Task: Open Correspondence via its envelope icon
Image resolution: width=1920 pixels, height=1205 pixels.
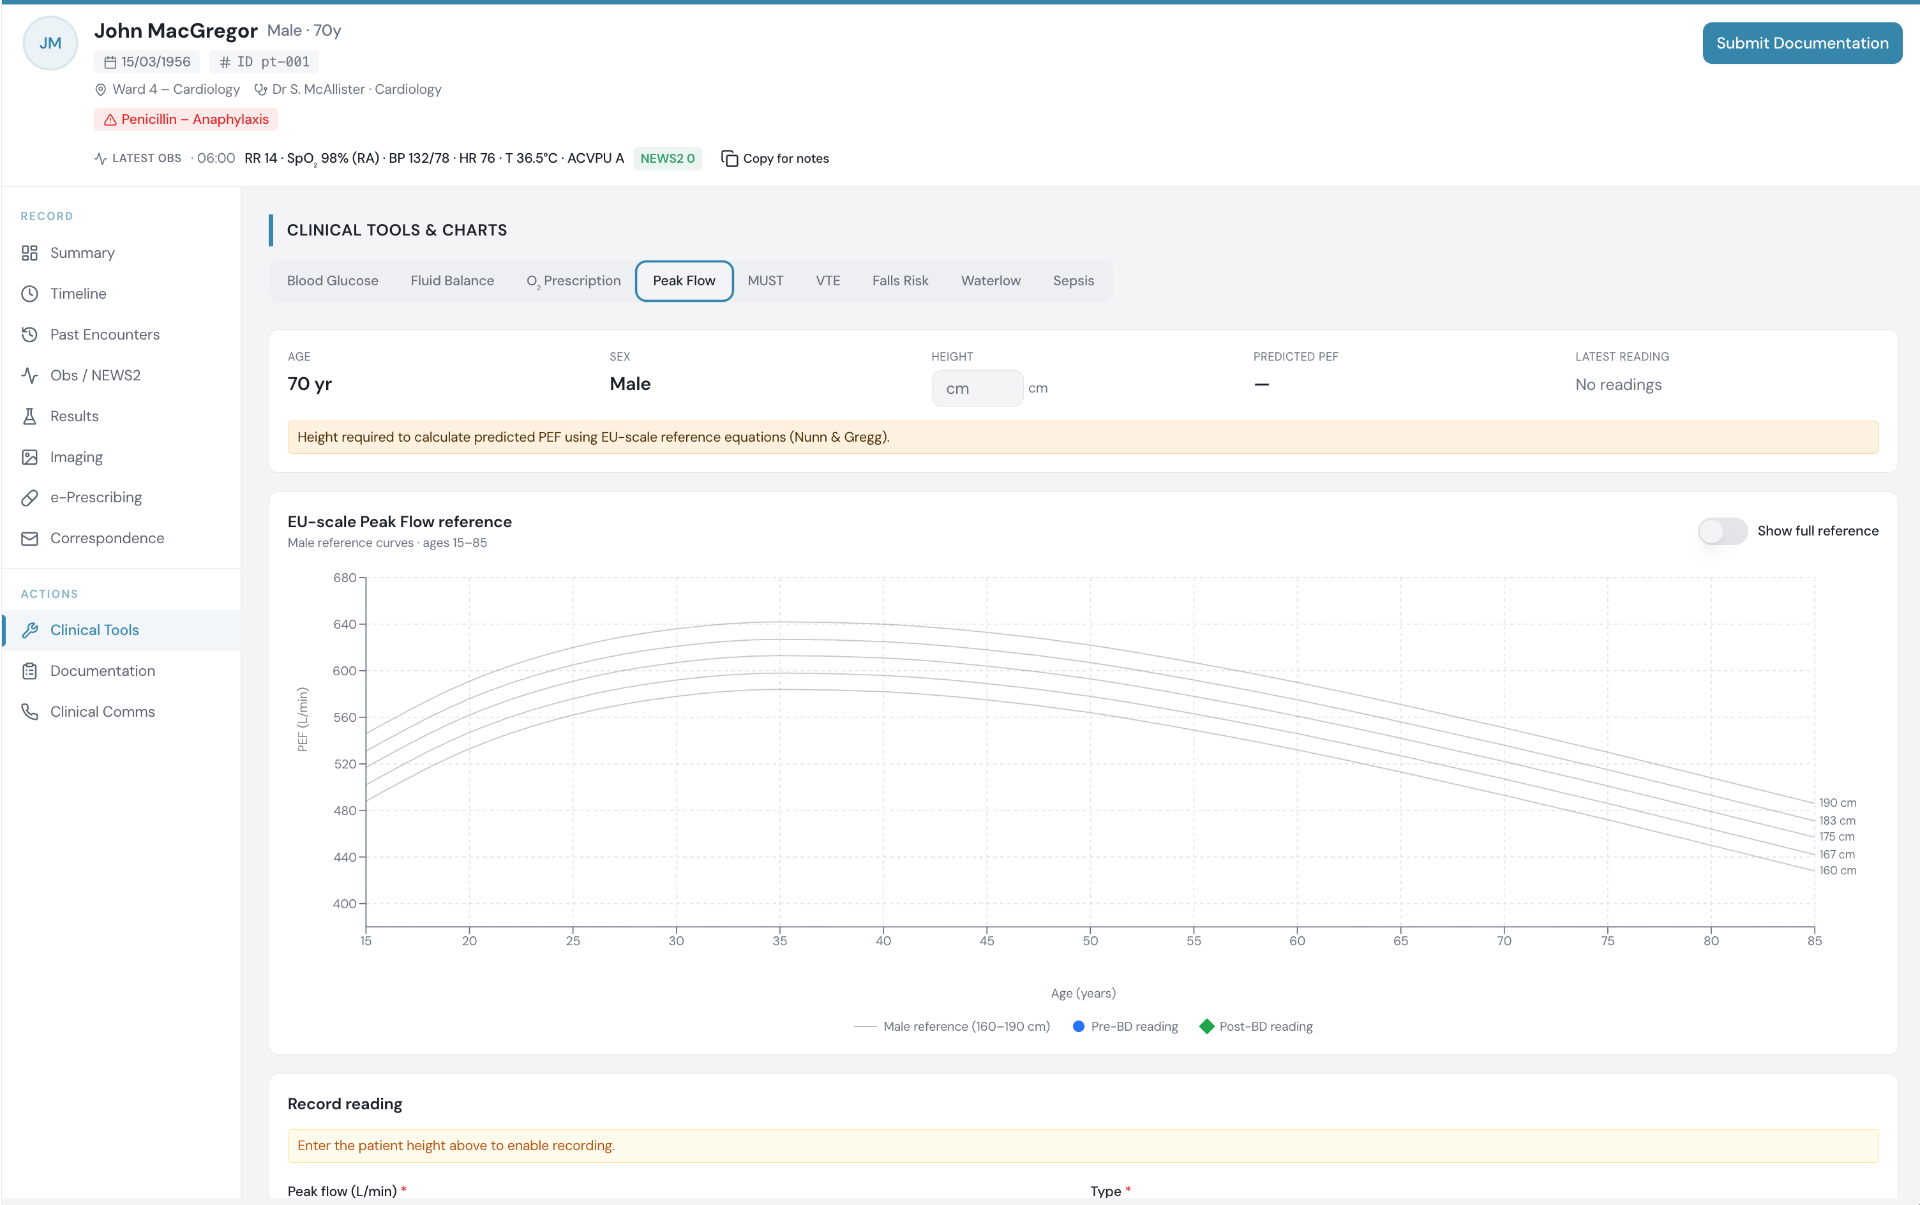Action: coord(30,538)
